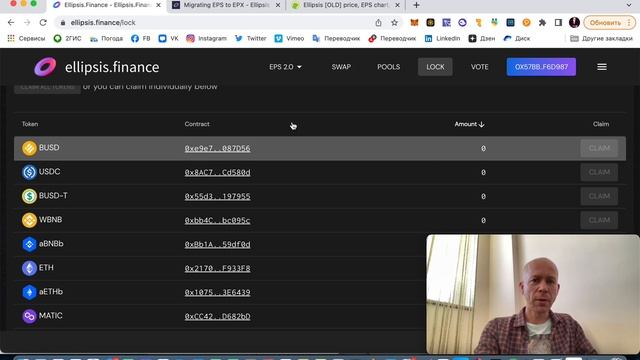Click the ellipsis.finance logo icon

coord(45,67)
